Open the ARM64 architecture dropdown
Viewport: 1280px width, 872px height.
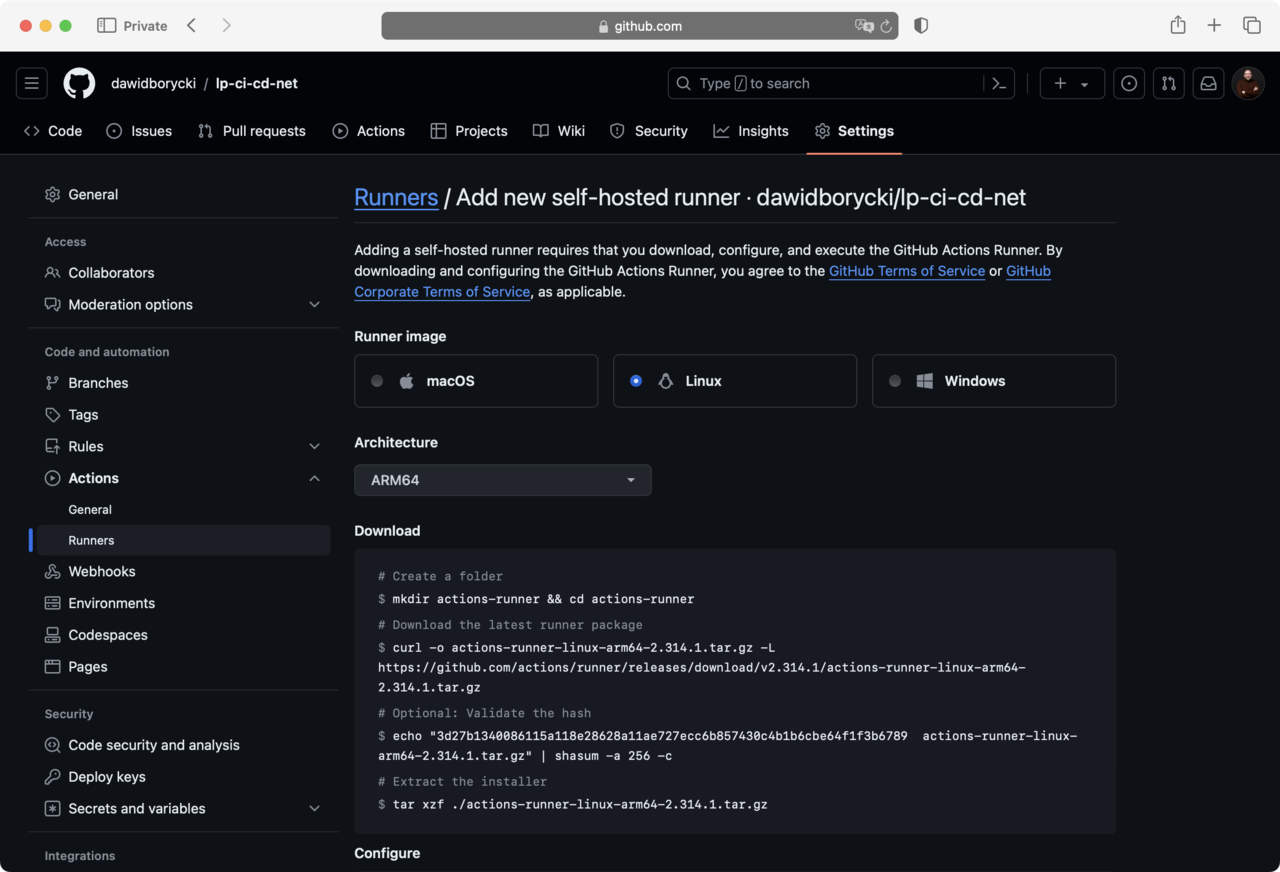[x=502, y=480]
